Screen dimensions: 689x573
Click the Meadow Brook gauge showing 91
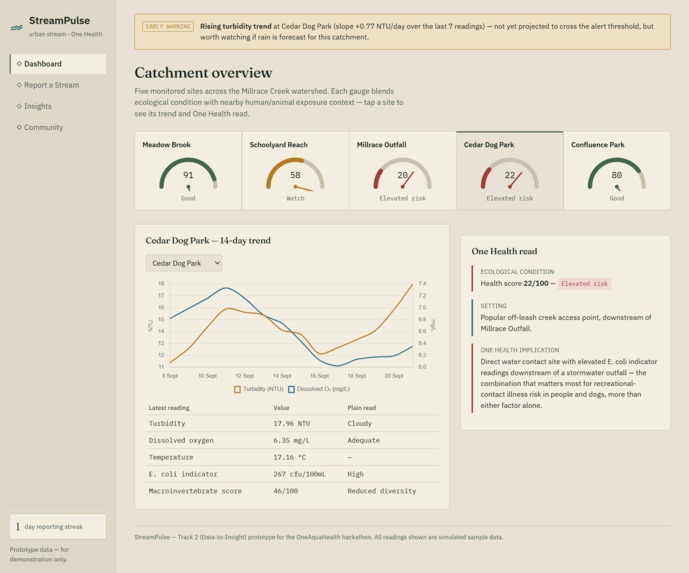[x=188, y=174]
